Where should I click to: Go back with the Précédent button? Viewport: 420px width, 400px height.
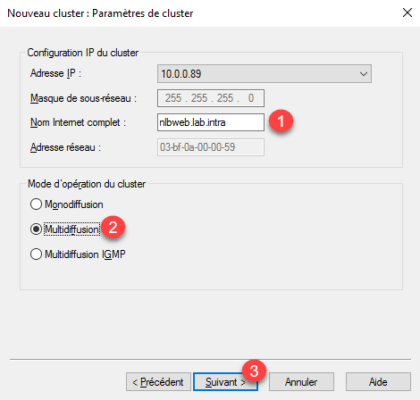(158, 382)
